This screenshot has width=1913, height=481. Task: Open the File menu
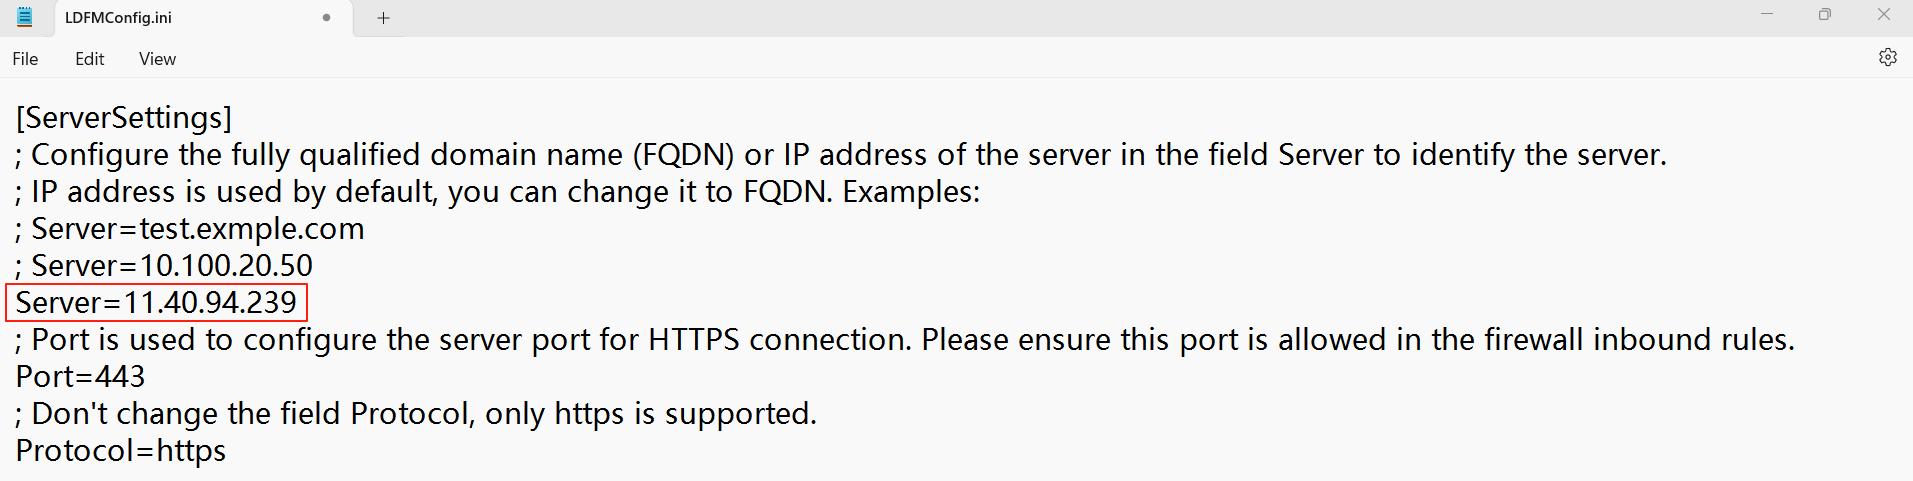point(25,59)
